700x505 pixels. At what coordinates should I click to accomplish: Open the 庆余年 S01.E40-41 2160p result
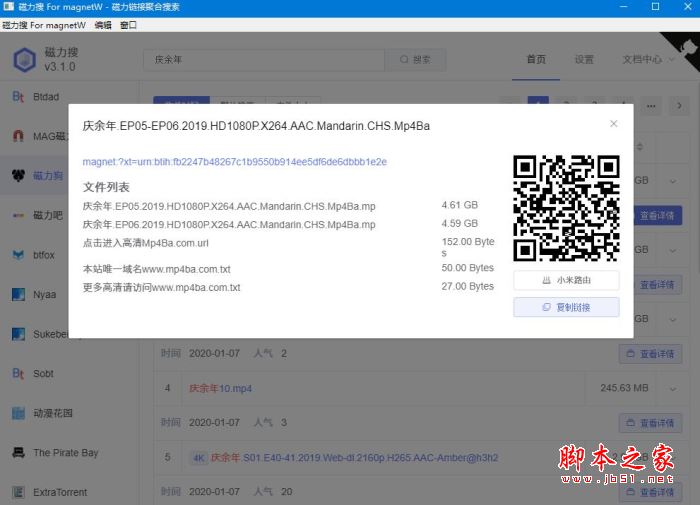[x=354, y=458]
